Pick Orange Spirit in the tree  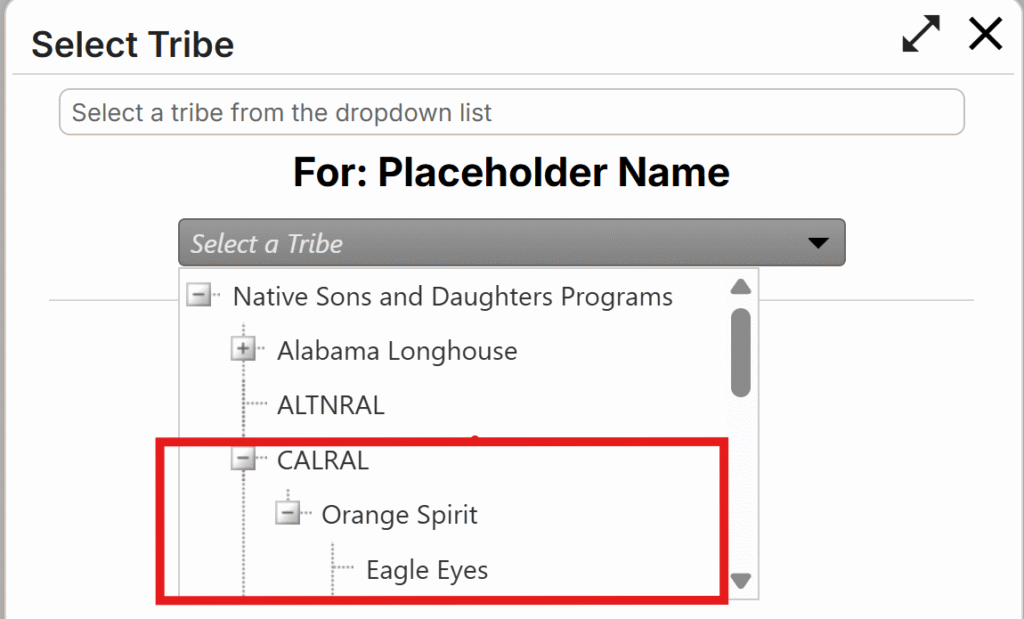point(399,515)
